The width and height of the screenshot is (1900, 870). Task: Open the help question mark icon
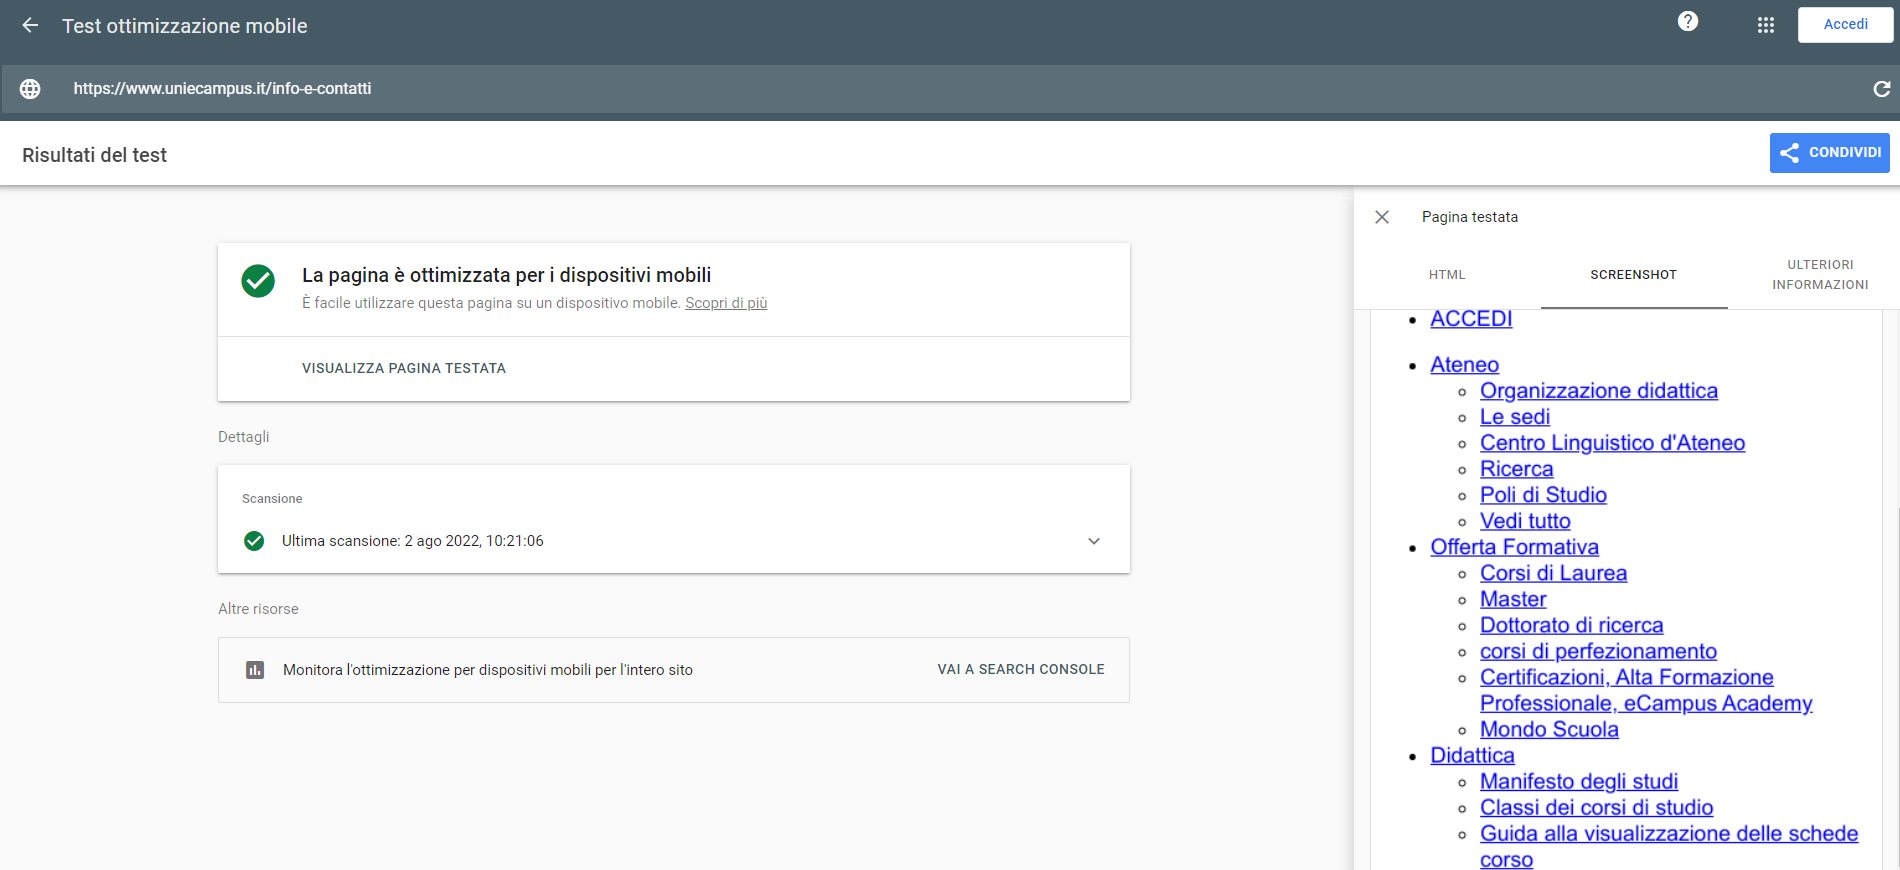click(x=1688, y=22)
